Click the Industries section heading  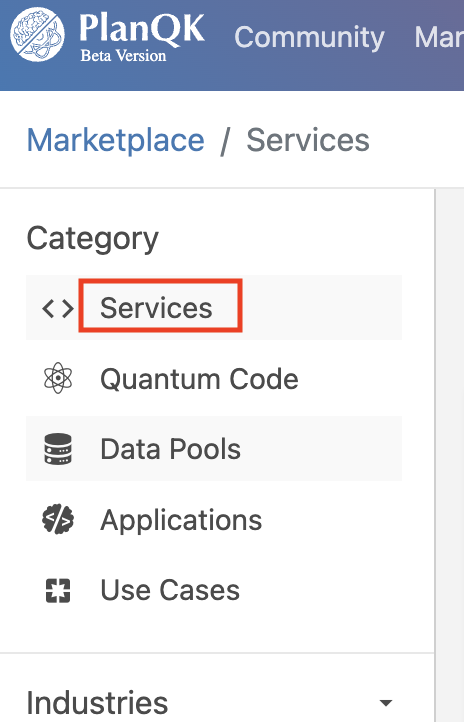click(97, 703)
